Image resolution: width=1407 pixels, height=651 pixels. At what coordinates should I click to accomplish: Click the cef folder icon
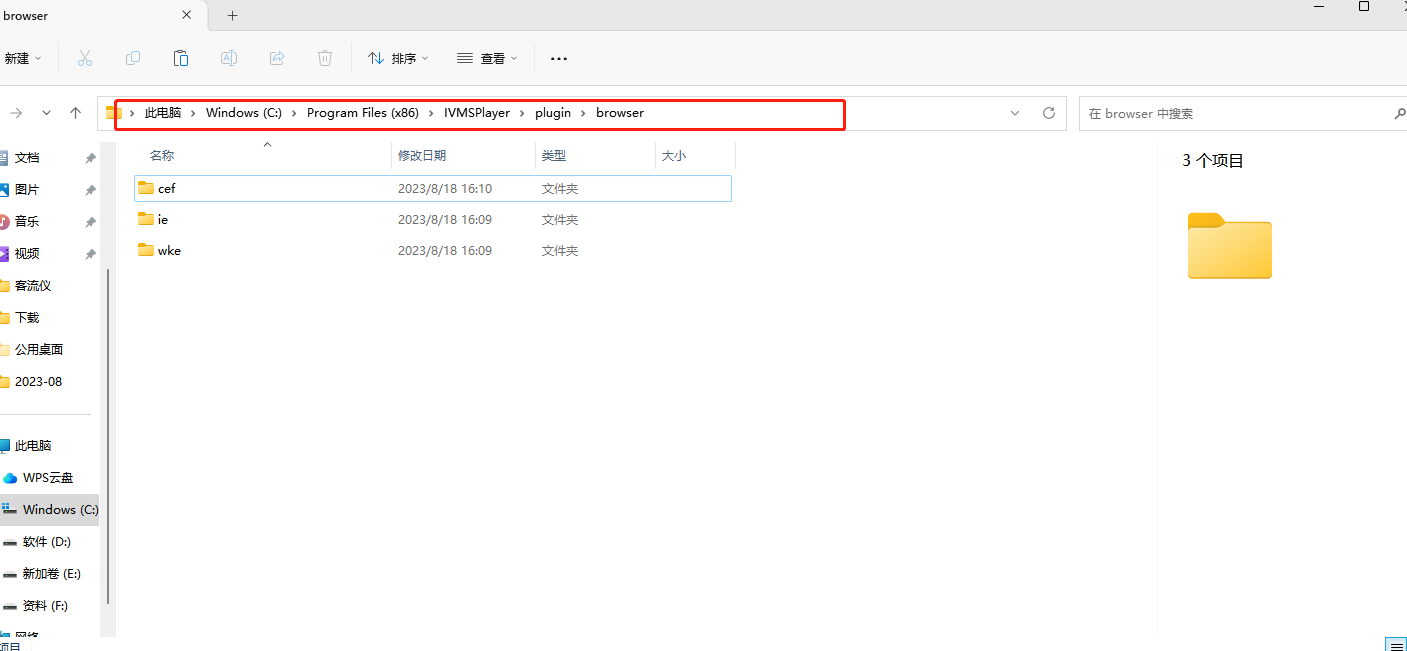(x=146, y=188)
